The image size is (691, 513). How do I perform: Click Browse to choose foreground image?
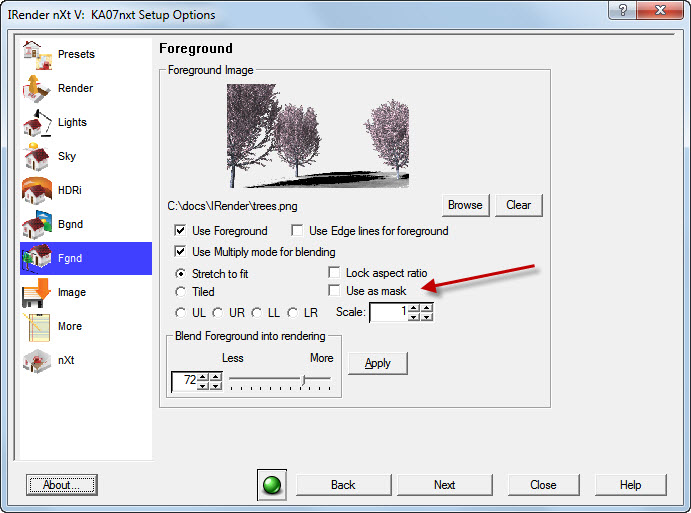coord(465,205)
